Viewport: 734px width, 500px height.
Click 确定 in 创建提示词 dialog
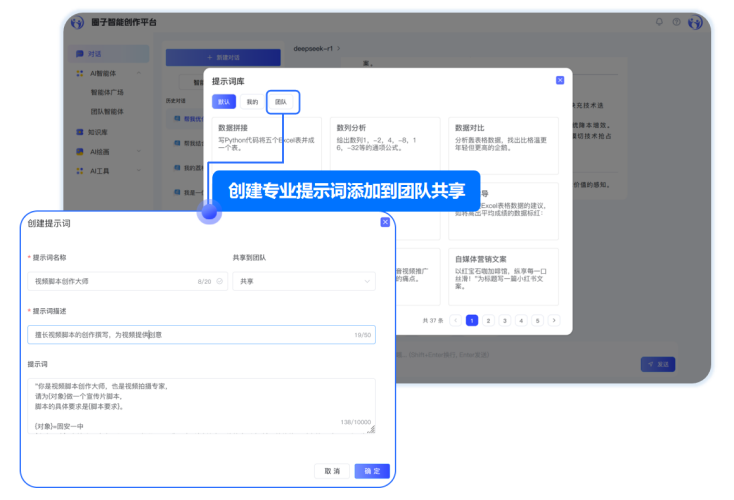click(372, 471)
